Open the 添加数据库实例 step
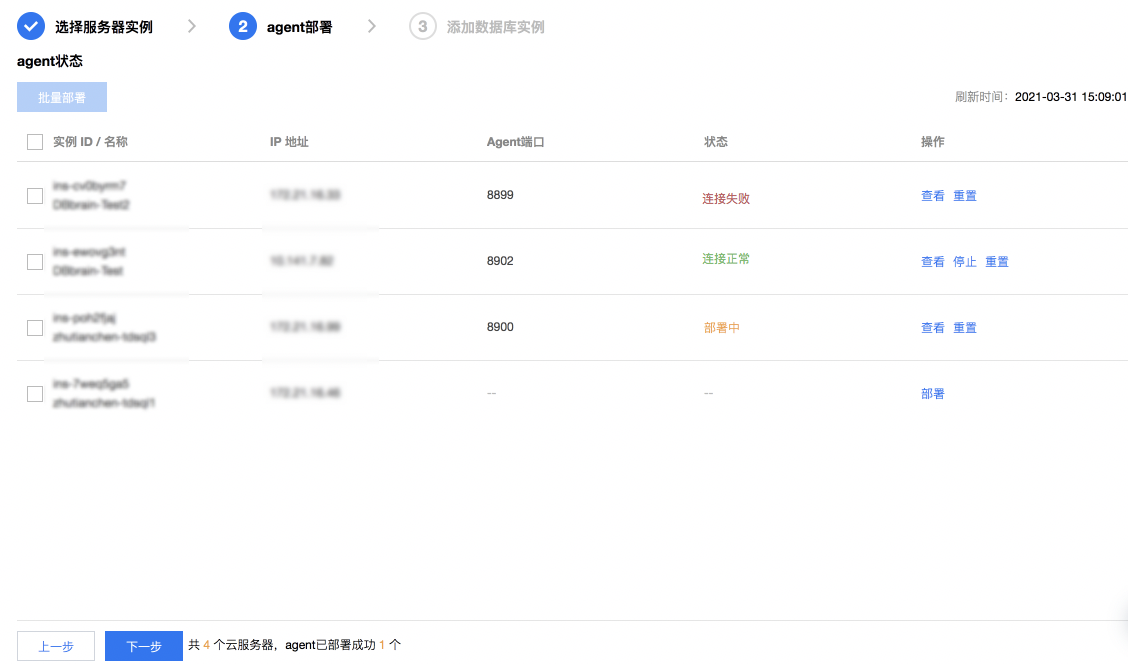The width and height of the screenshot is (1128, 664). coord(495,27)
